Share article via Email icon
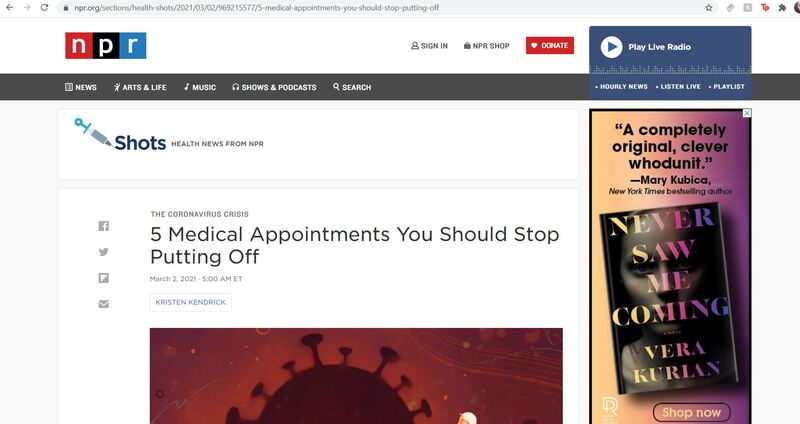This screenshot has height=424, width=800. click(x=104, y=304)
